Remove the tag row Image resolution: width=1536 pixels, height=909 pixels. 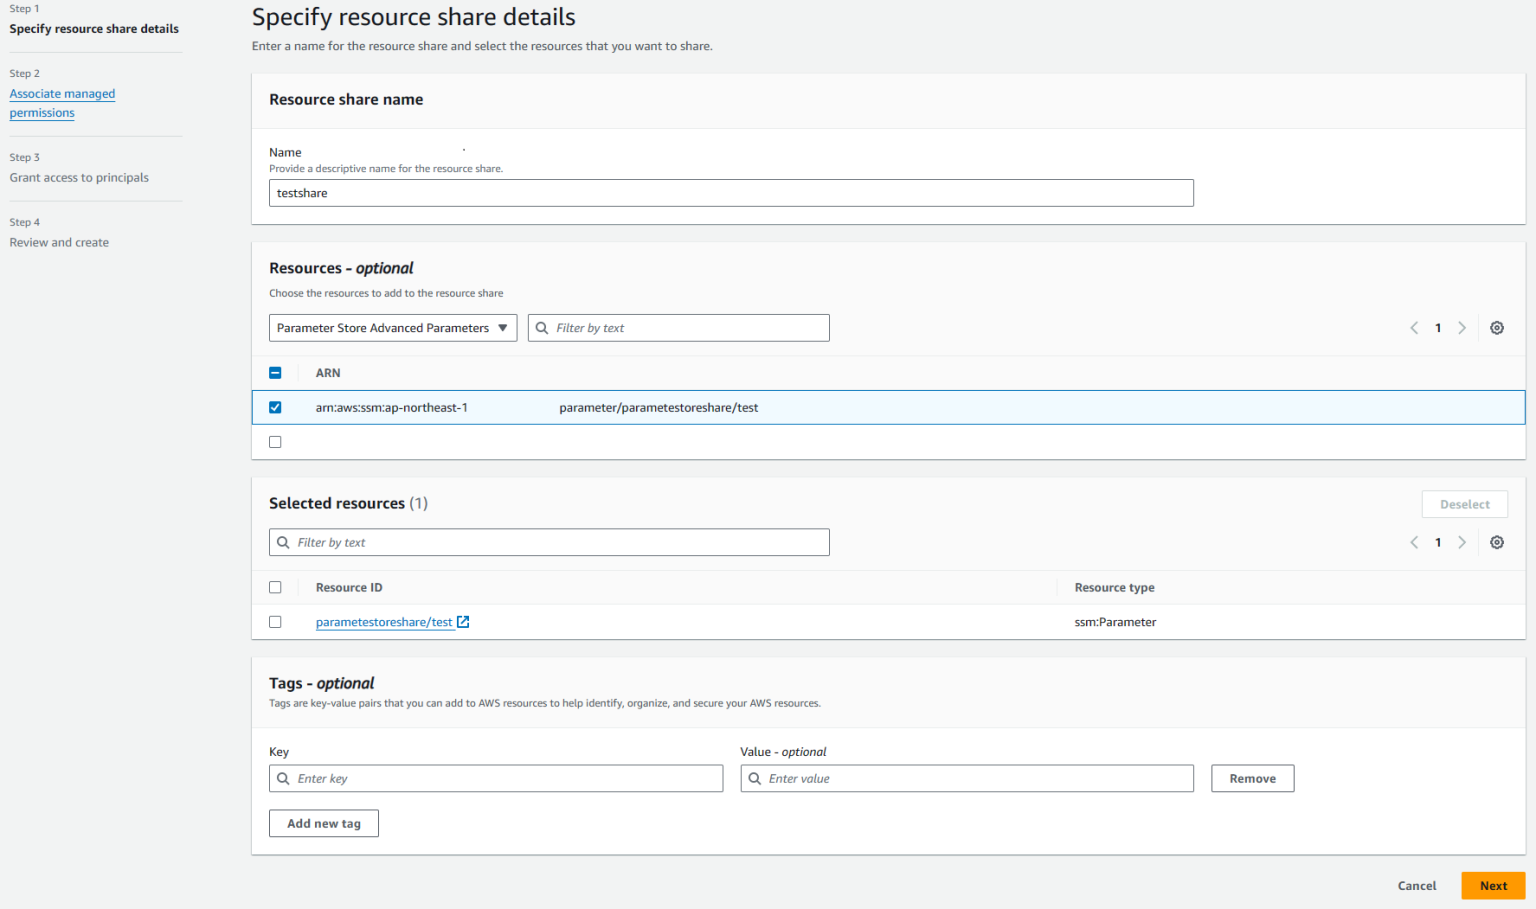click(1253, 779)
